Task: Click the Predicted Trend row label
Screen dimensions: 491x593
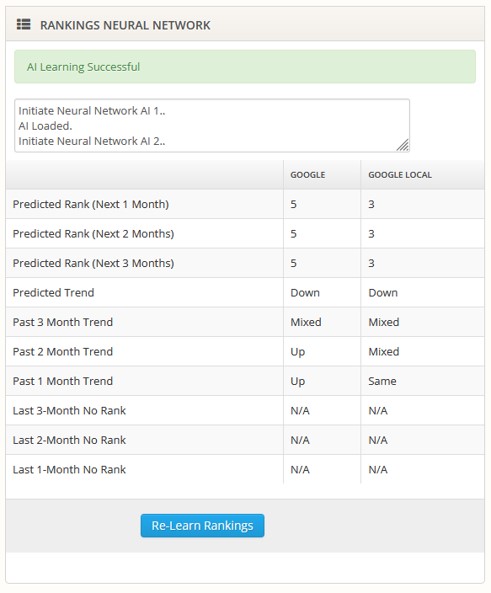Action: coord(53,293)
